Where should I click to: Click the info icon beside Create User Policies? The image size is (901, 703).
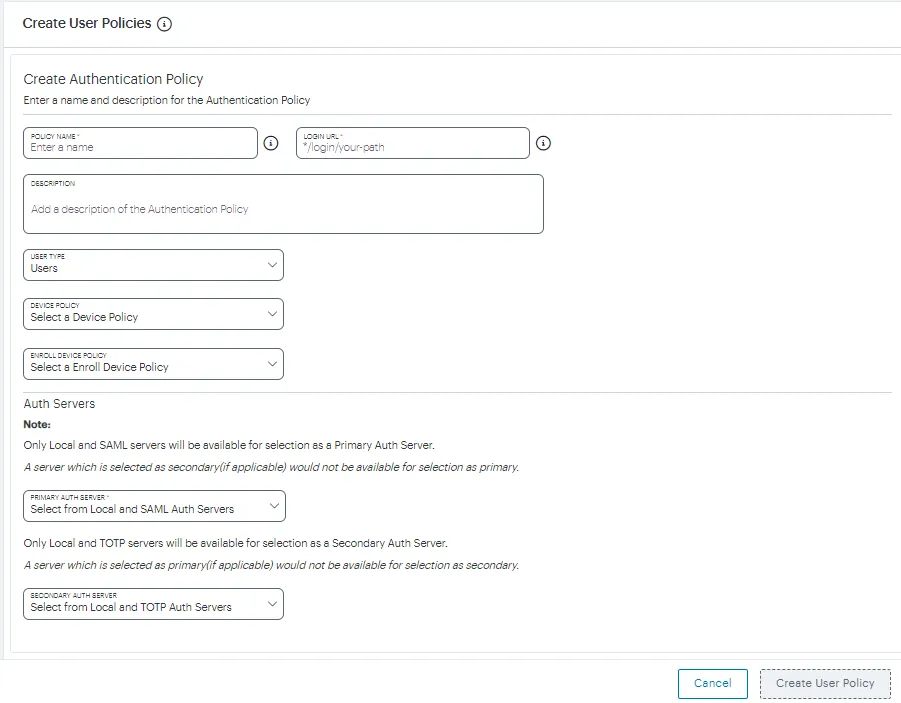(x=164, y=24)
